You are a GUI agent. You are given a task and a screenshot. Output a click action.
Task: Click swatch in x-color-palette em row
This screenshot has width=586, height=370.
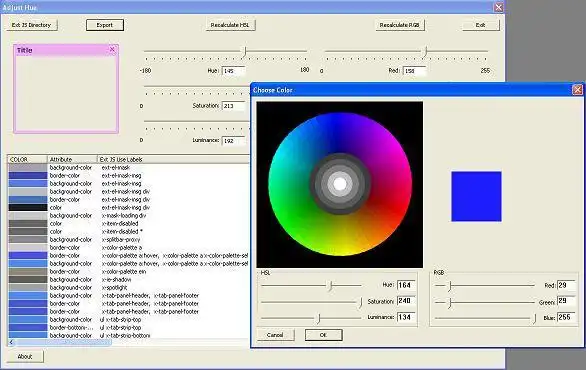click(x=28, y=272)
